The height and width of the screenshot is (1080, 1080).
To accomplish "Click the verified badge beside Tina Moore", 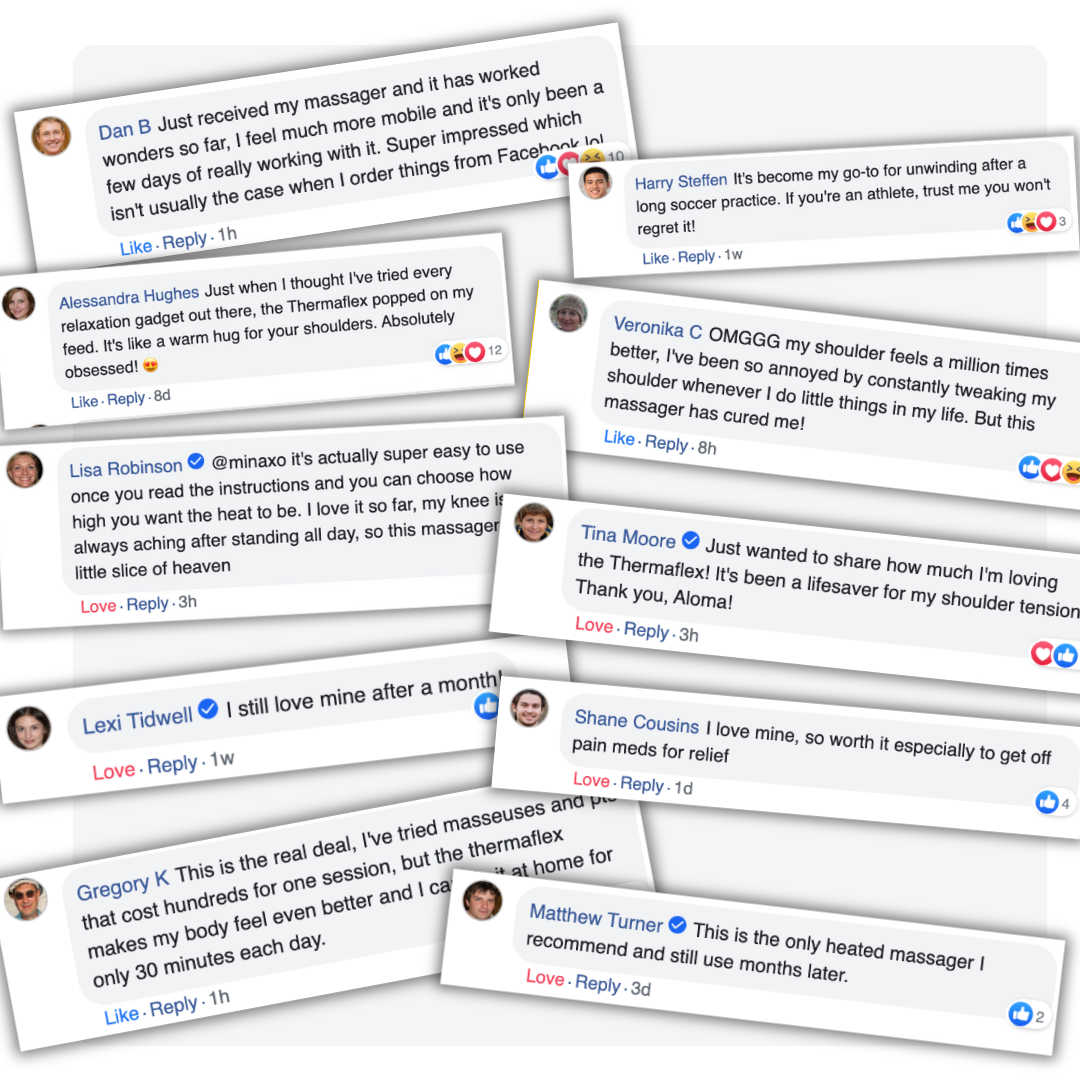I will click(x=690, y=540).
